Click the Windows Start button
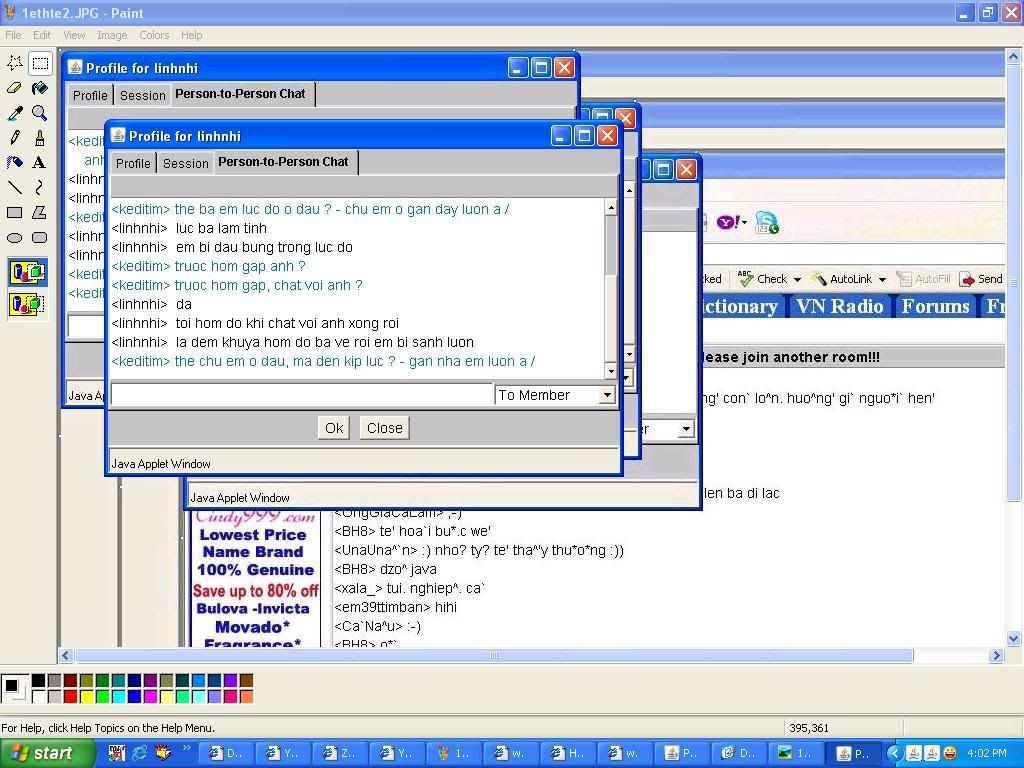 [x=46, y=753]
